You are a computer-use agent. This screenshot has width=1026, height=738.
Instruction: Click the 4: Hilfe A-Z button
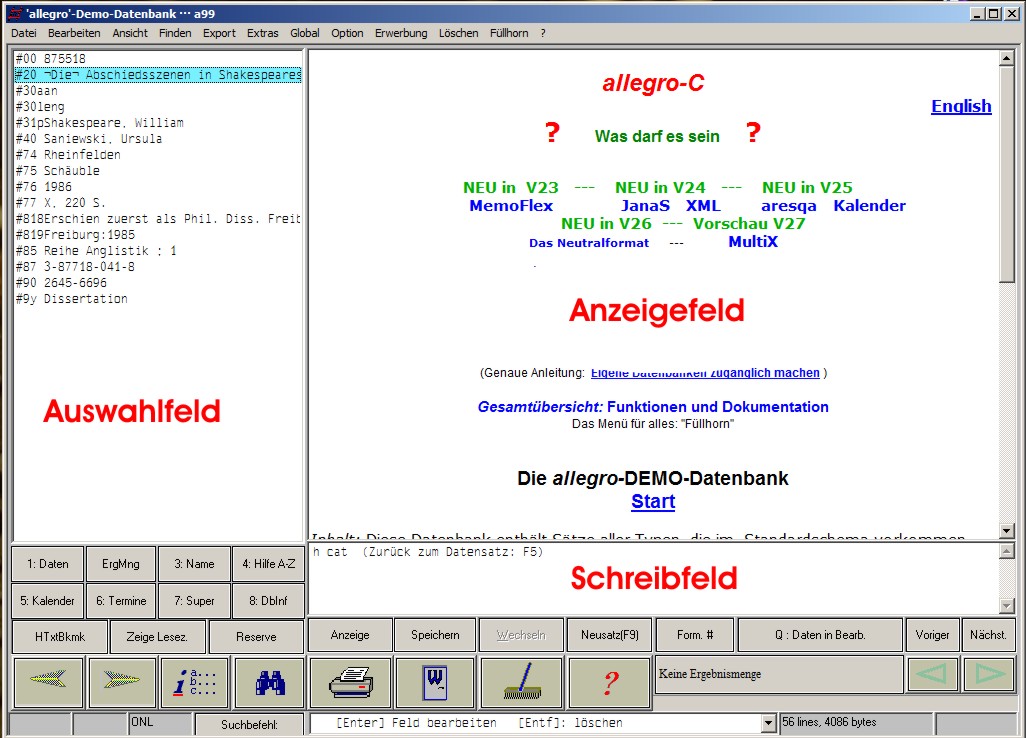(x=269, y=564)
